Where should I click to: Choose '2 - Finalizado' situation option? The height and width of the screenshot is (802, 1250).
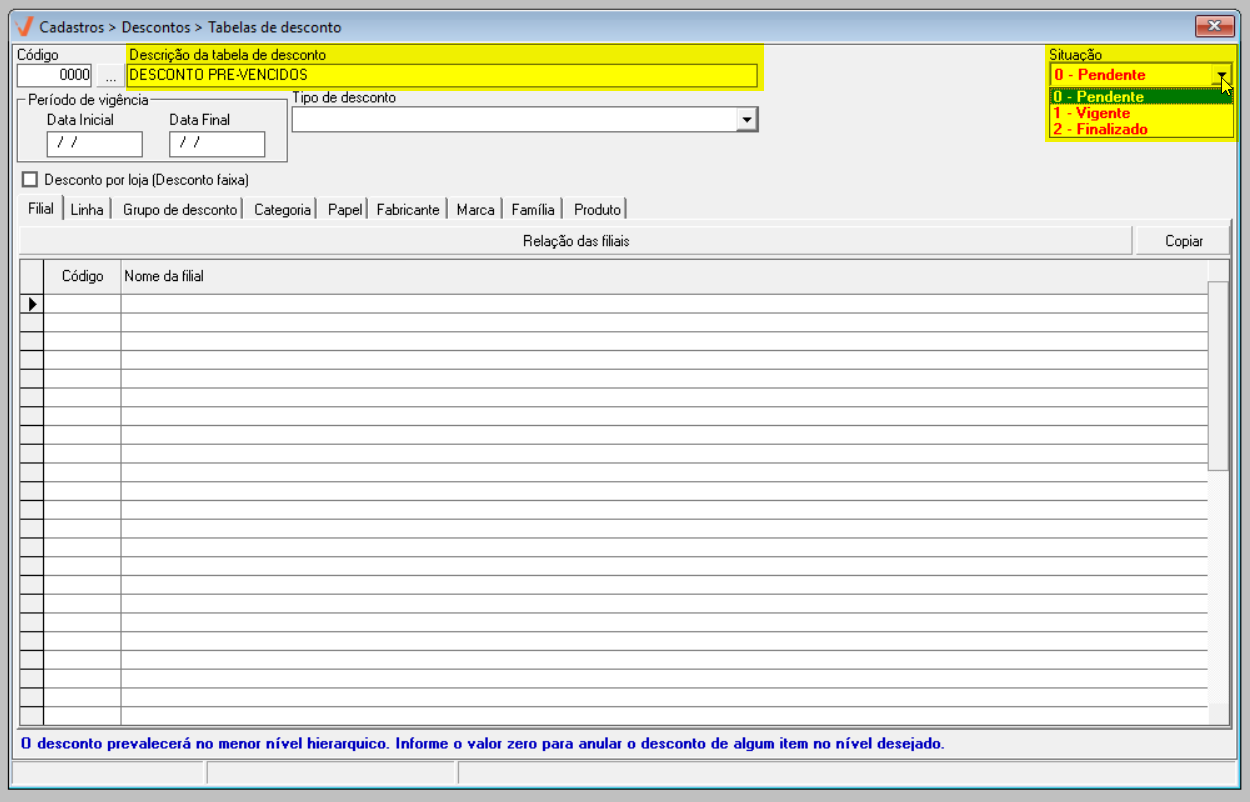pyautogui.click(x=1140, y=129)
